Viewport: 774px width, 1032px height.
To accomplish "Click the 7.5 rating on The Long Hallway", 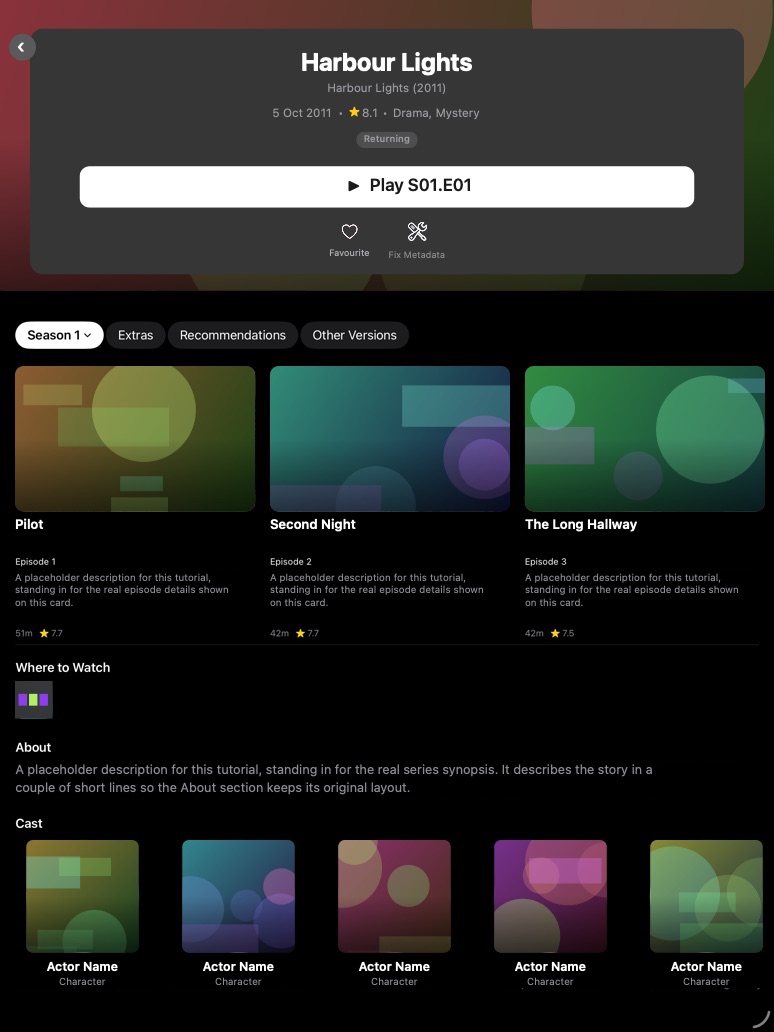I will click(x=563, y=633).
